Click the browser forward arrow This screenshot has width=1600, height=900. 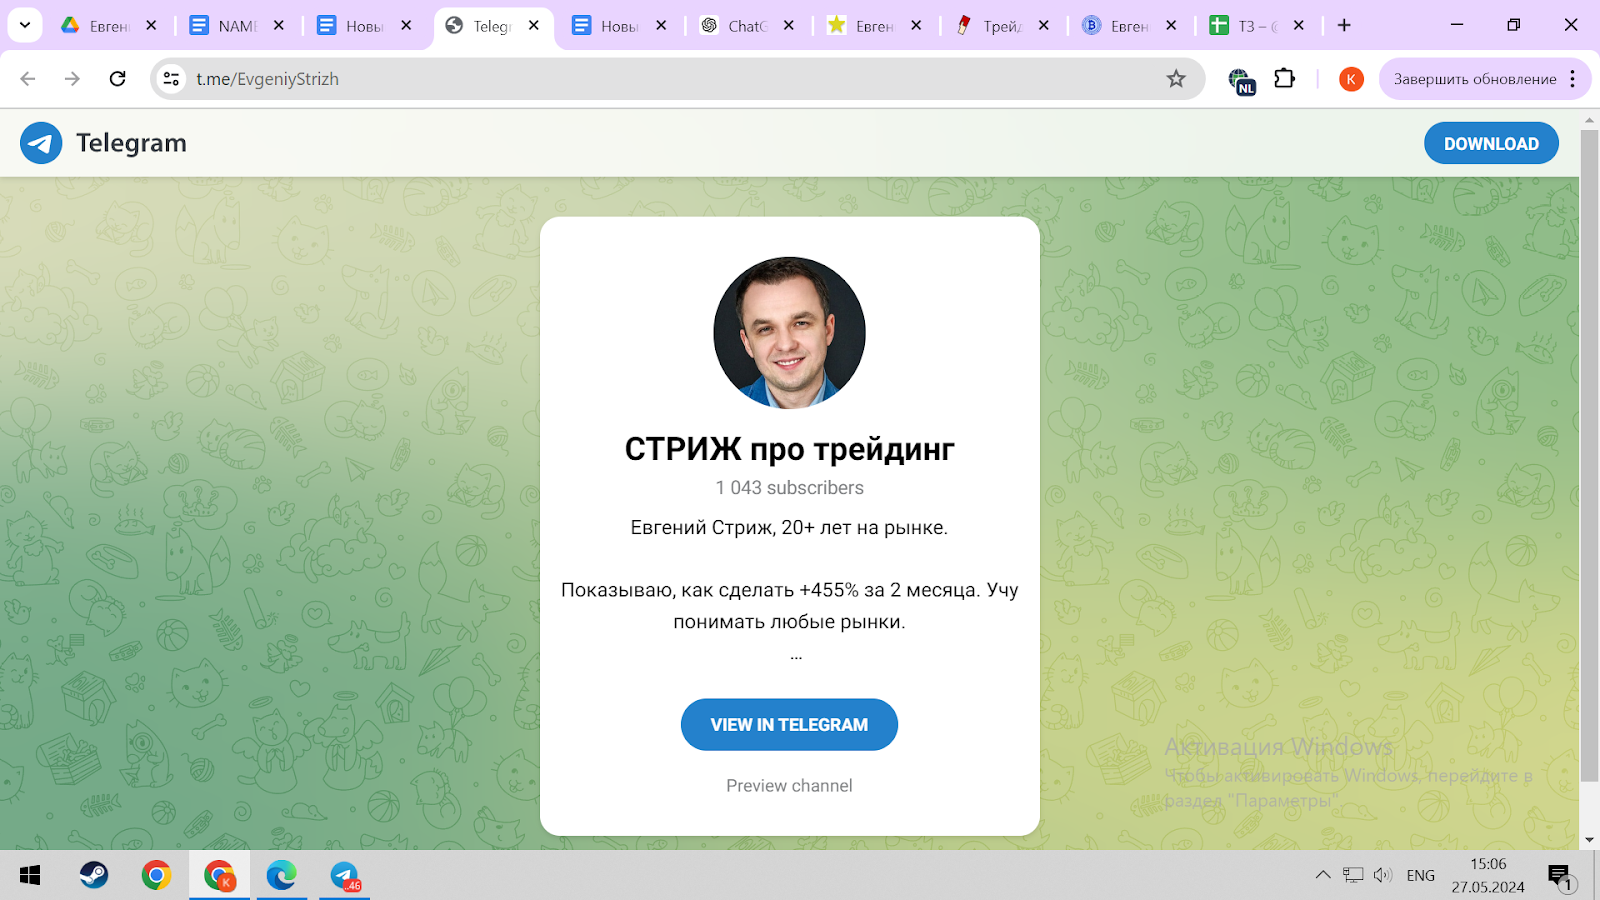72,79
